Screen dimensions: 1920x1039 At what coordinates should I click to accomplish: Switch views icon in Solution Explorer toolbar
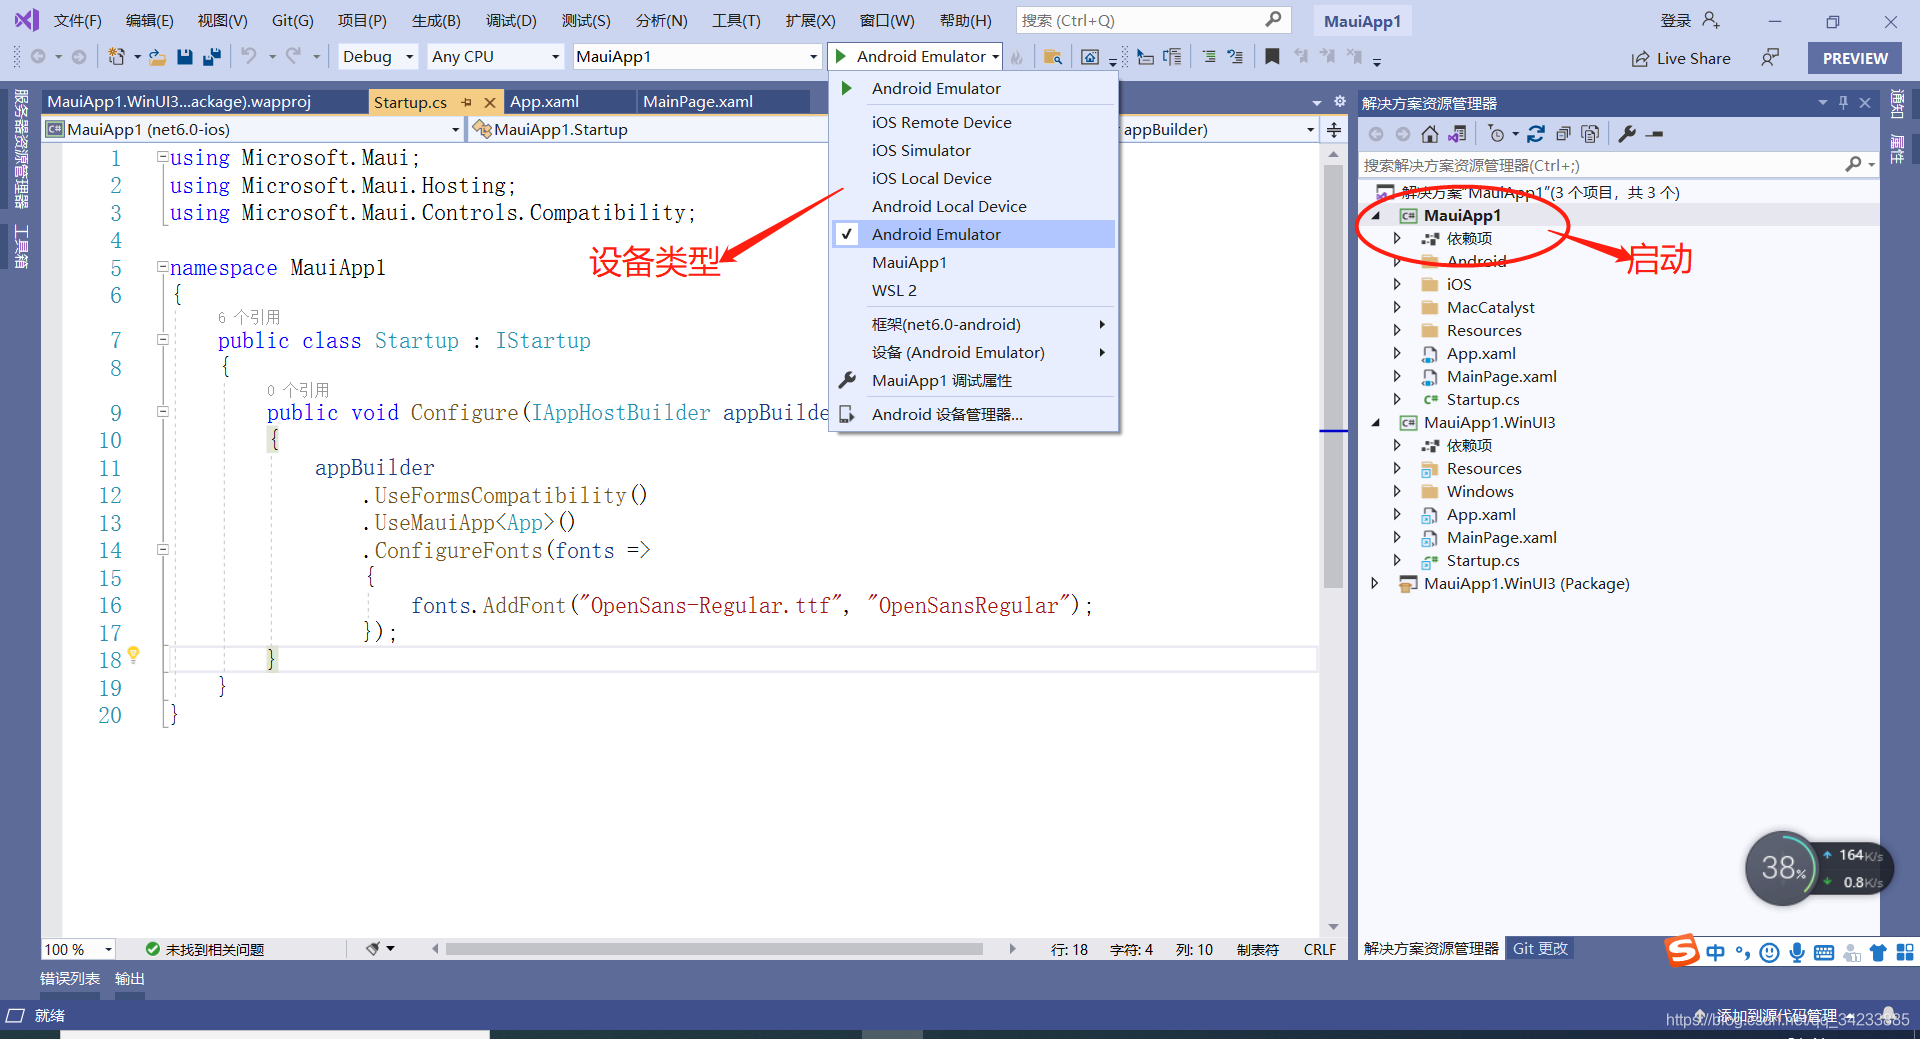[1457, 134]
